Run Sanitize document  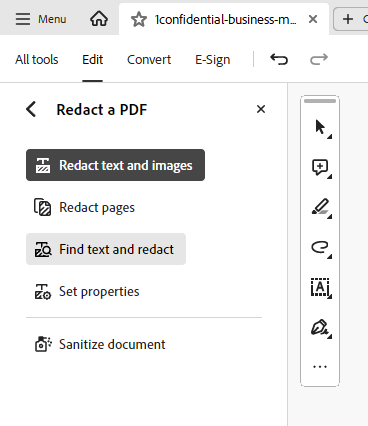pos(100,344)
